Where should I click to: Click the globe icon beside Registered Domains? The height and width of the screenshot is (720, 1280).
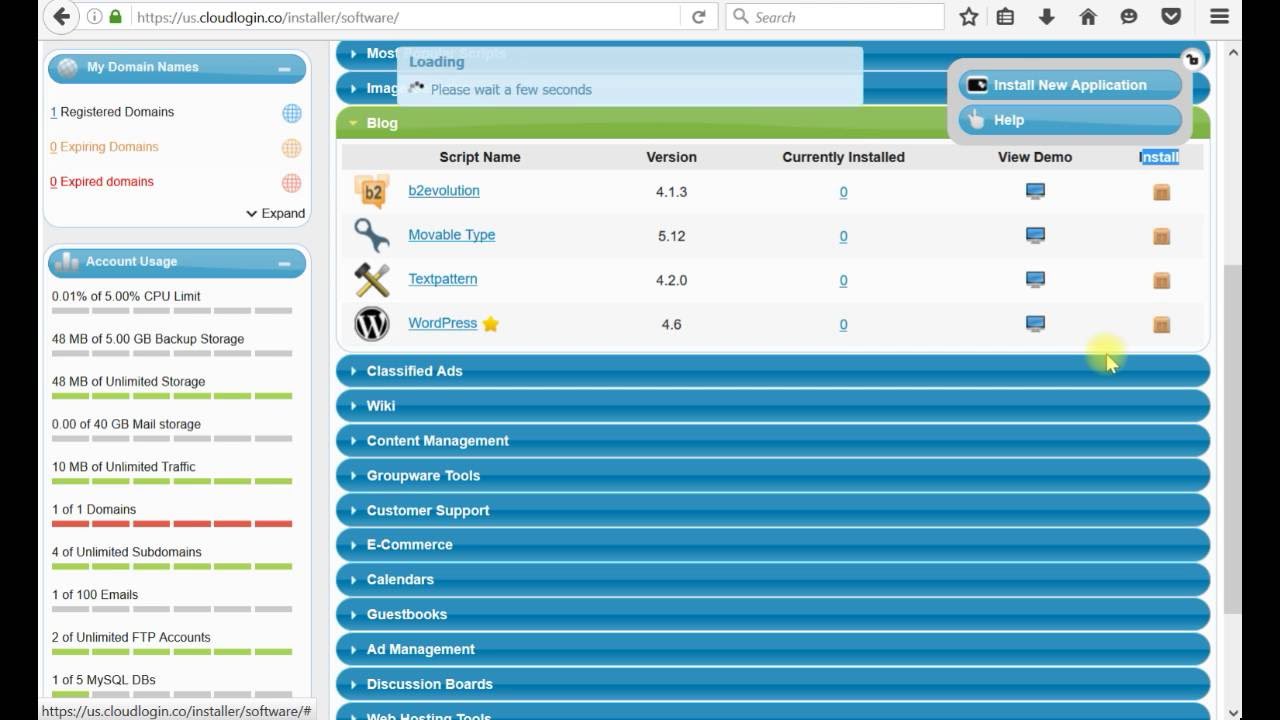pyautogui.click(x=291, y=113)
